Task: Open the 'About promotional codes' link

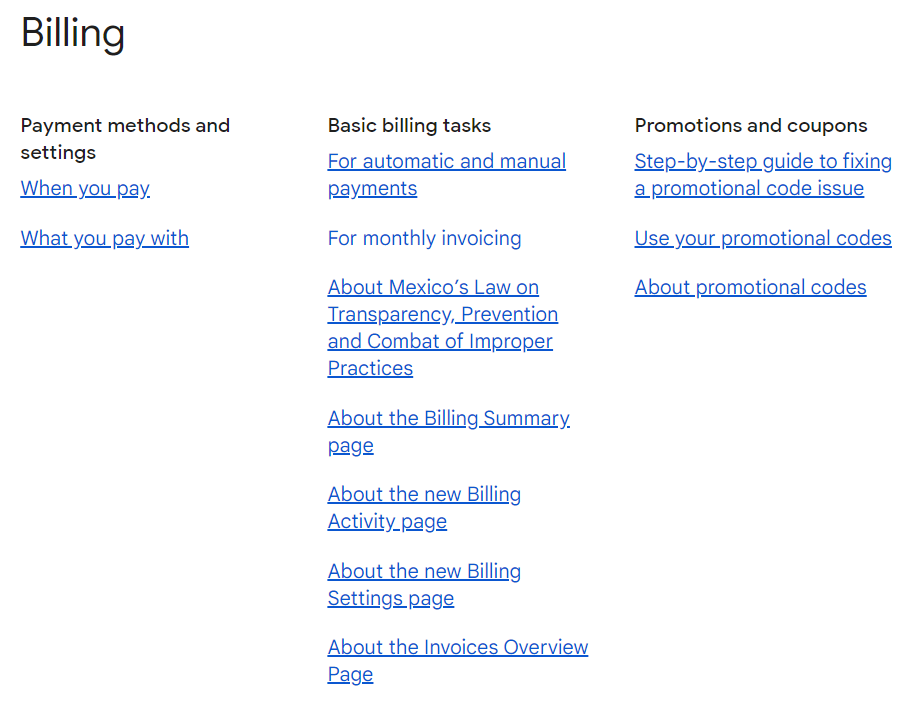Action: point(750,288)
